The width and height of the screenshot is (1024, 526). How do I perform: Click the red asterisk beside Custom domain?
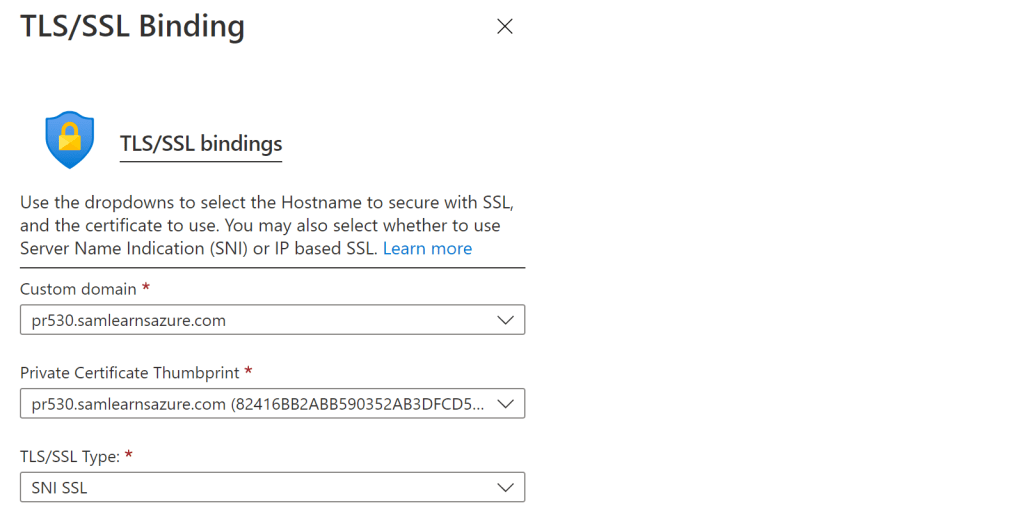coord(146,288)
